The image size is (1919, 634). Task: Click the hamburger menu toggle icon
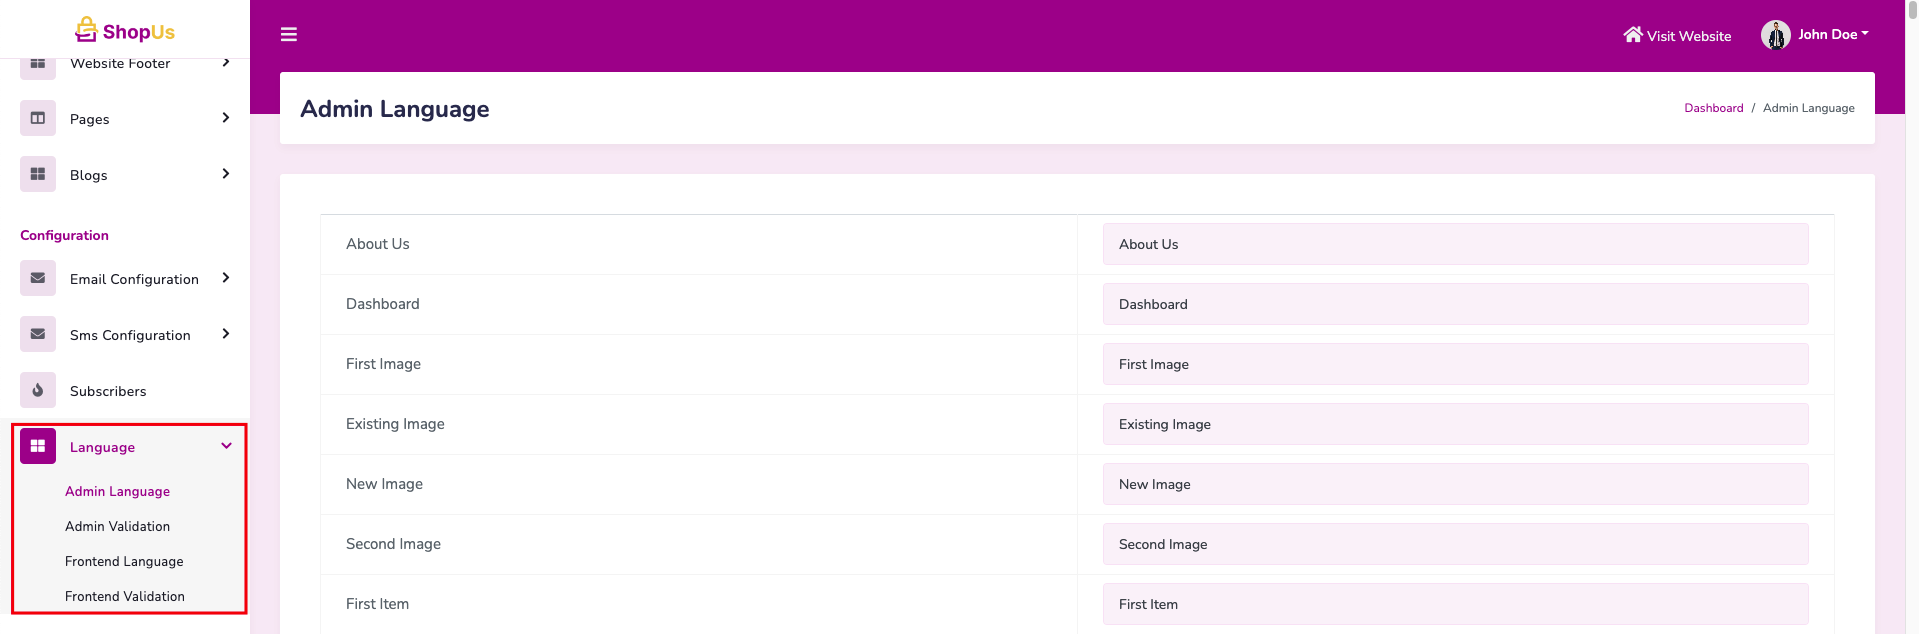[289, 35]
